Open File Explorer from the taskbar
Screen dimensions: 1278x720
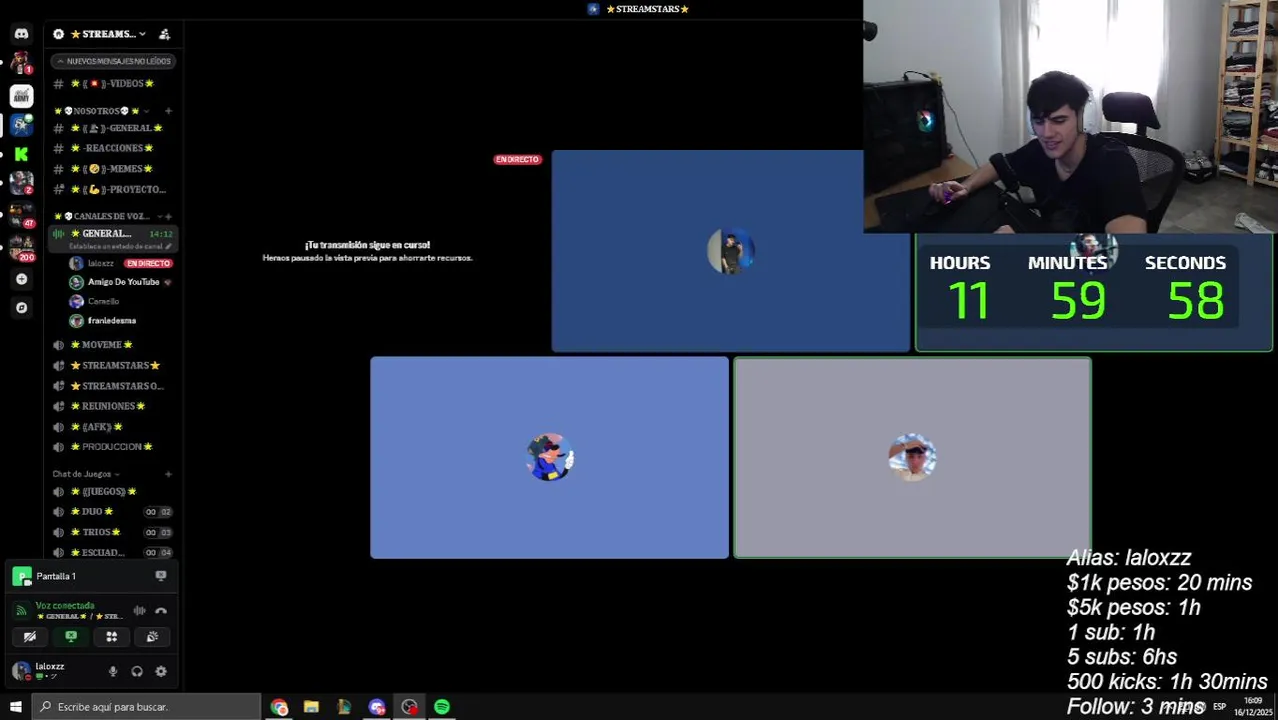pos(311,707)
